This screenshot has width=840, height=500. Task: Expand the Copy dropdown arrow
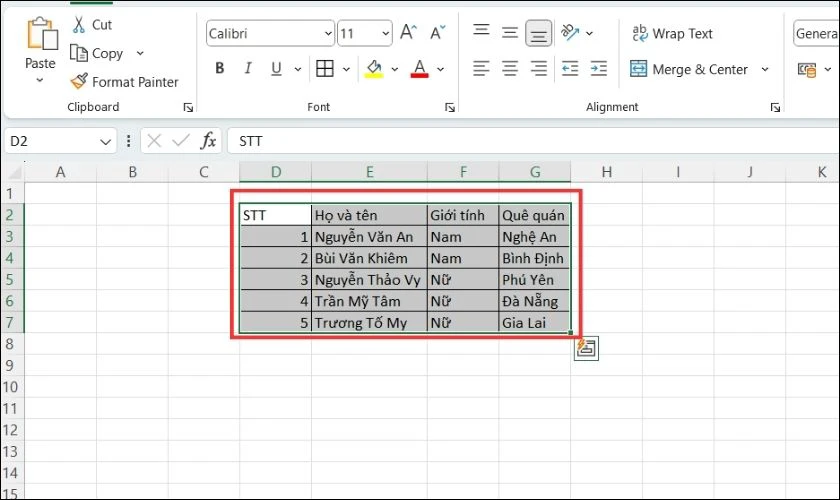[140, 53]
